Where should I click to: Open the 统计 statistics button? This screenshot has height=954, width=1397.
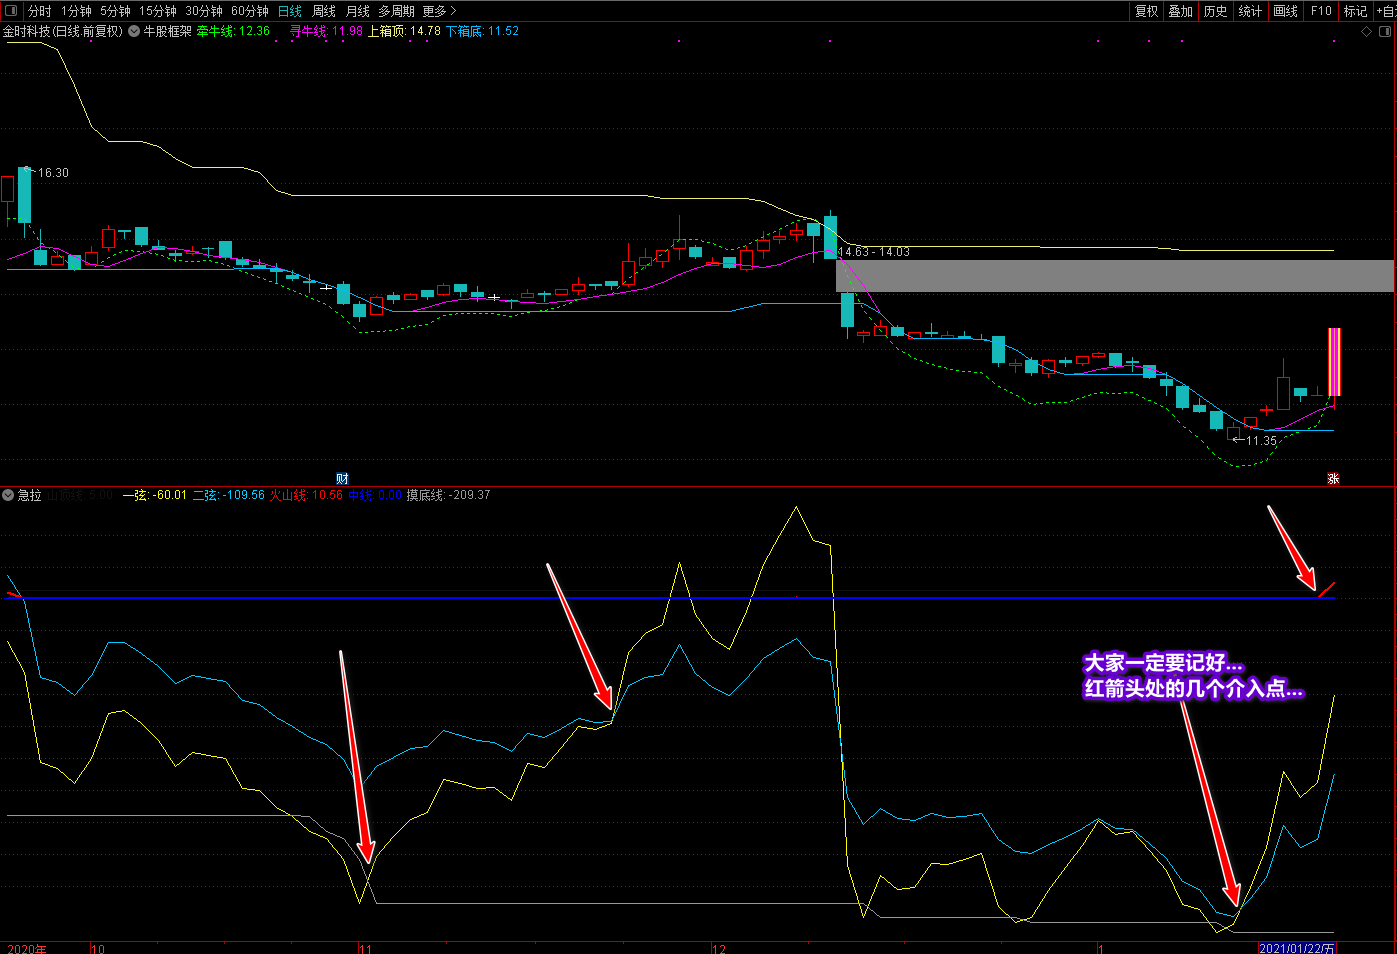point(1250,11)
